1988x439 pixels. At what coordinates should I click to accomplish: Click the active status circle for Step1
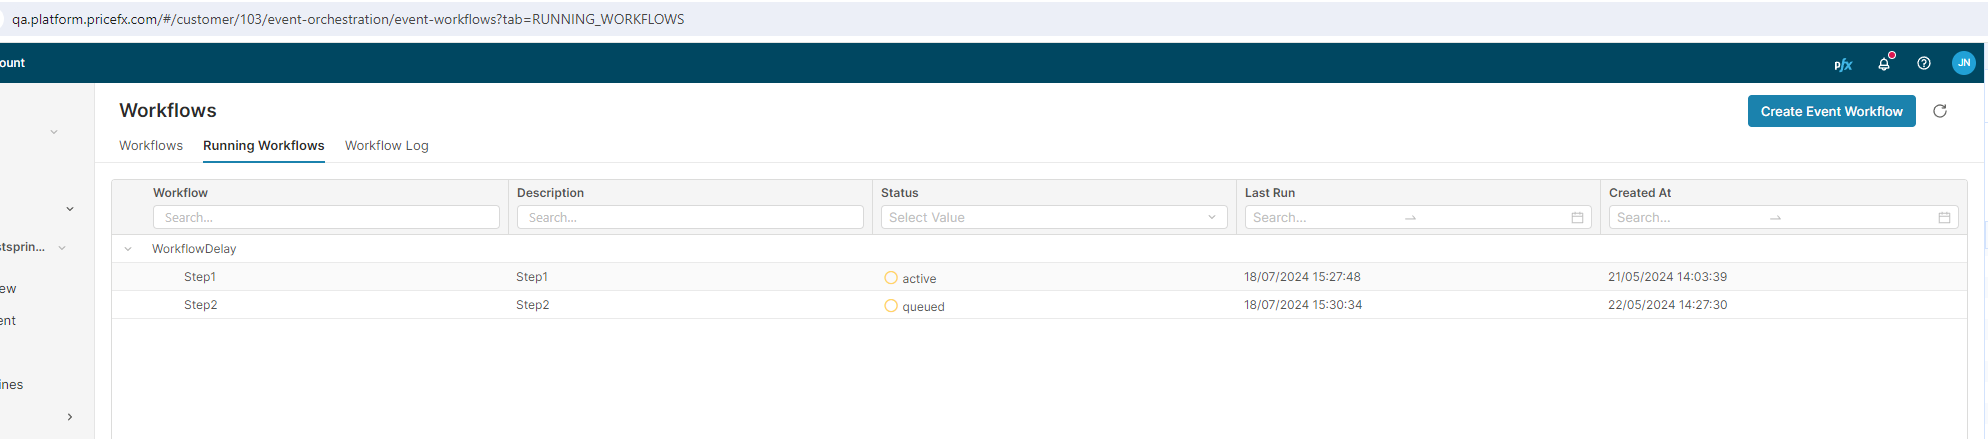[x=891, y=278]
